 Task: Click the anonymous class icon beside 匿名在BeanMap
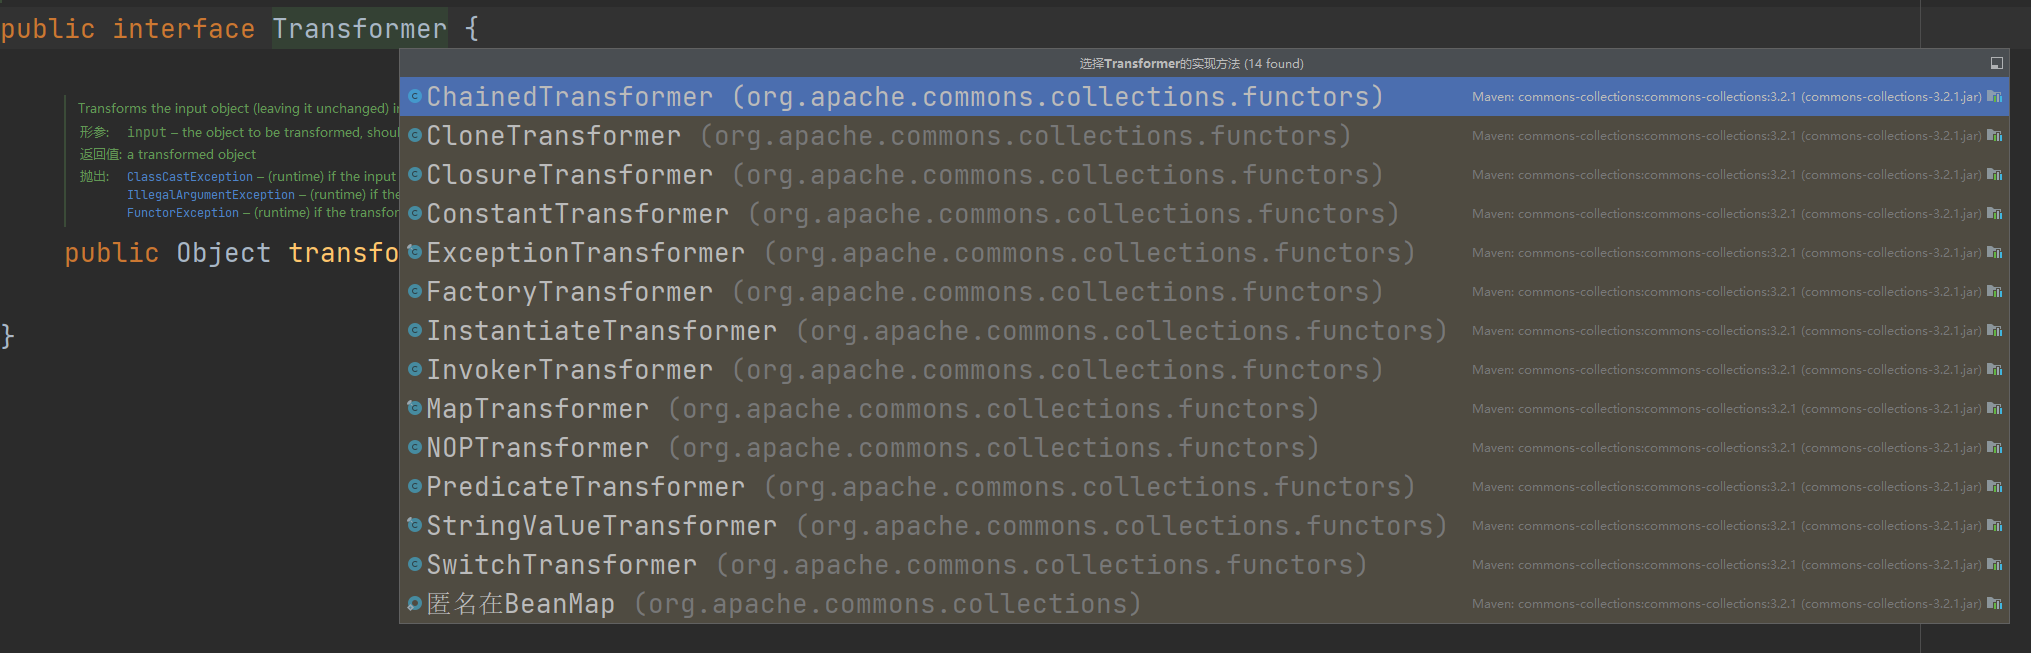(x=414, y=604)
